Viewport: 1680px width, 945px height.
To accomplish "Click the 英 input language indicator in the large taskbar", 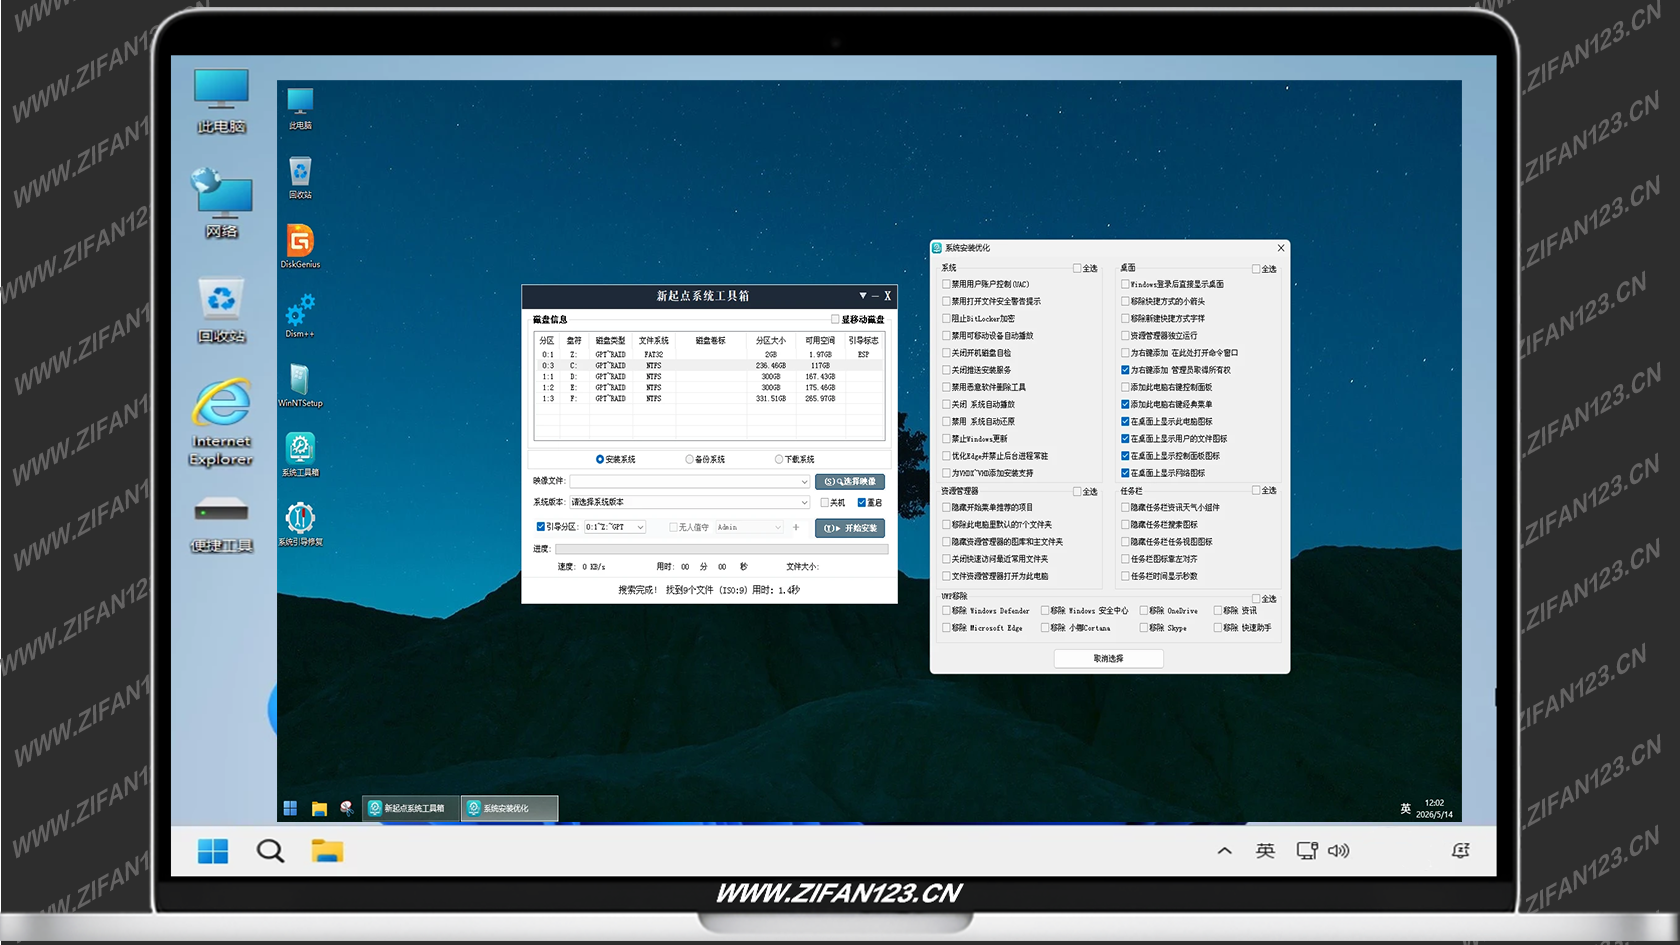I will point(1265,851).
